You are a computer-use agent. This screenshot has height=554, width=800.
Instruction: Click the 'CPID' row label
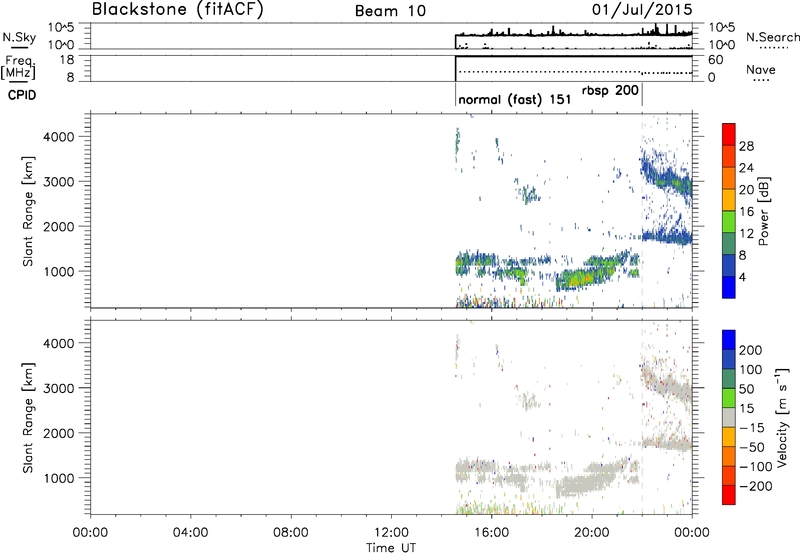(x=22, y=95)
